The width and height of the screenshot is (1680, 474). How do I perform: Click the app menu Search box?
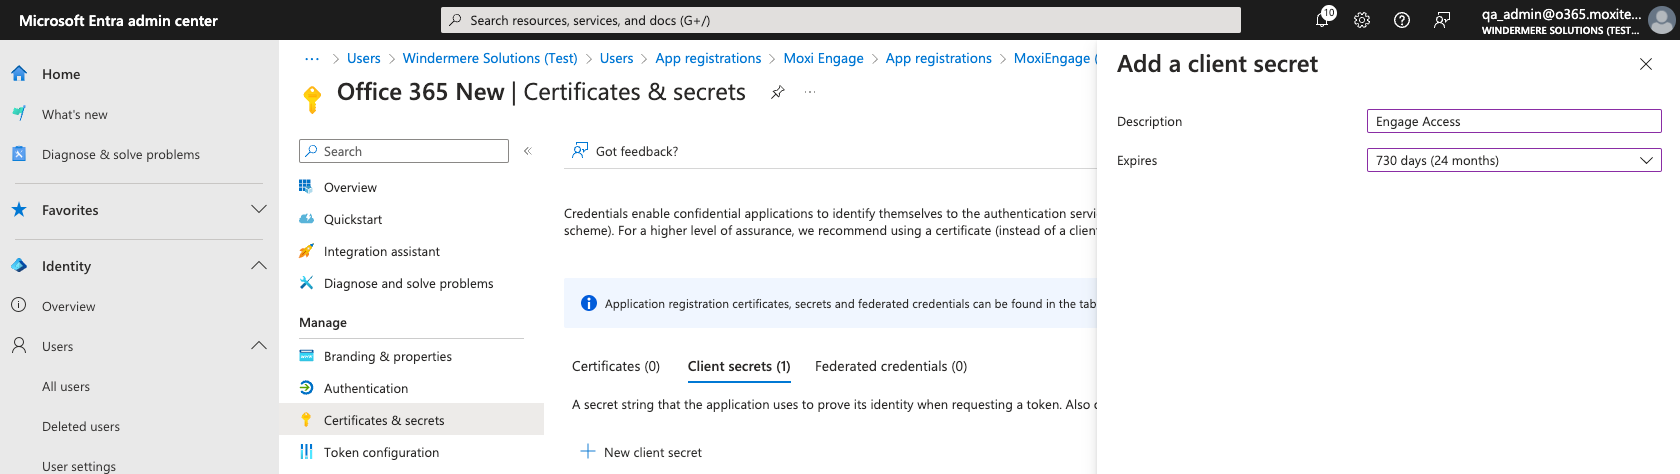click(404, 151)
